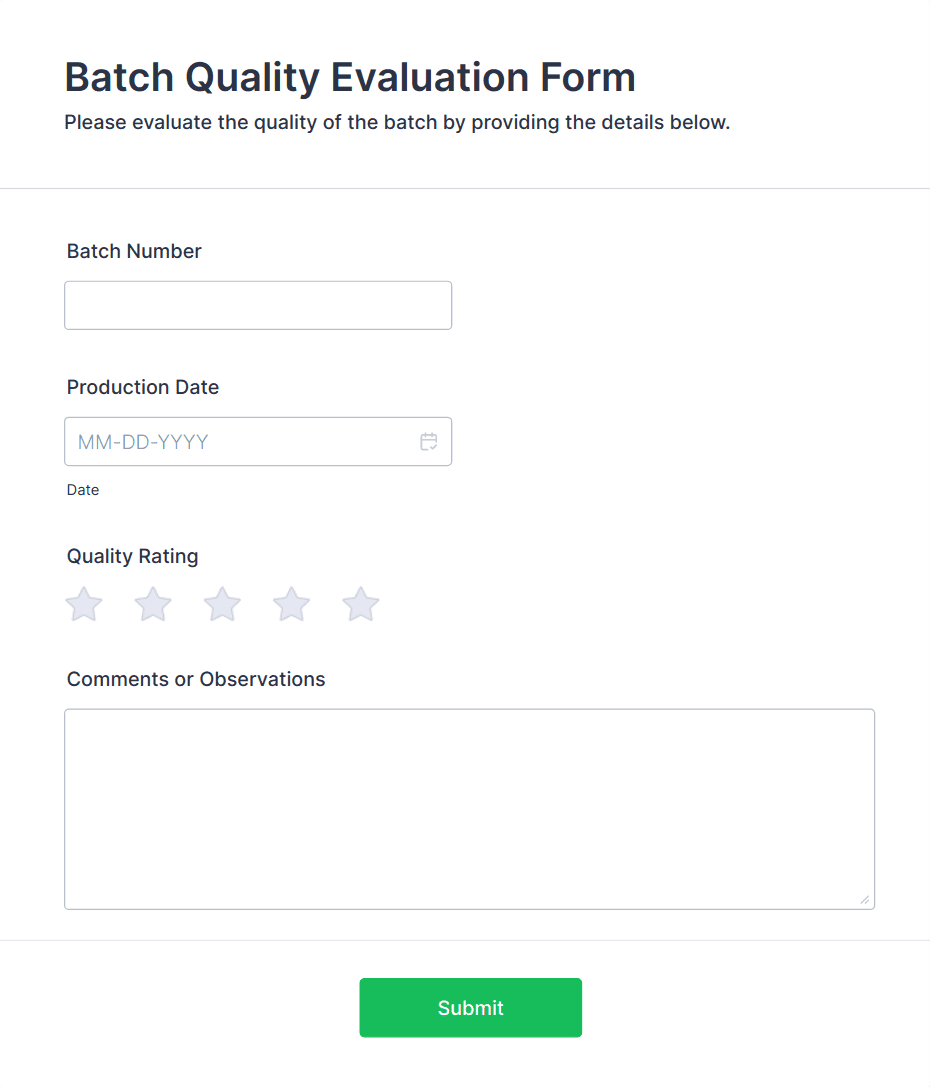Screen dimensions: 930x1087
Task: Click the Quality Rating section heading
Action: tap(132, 556)
